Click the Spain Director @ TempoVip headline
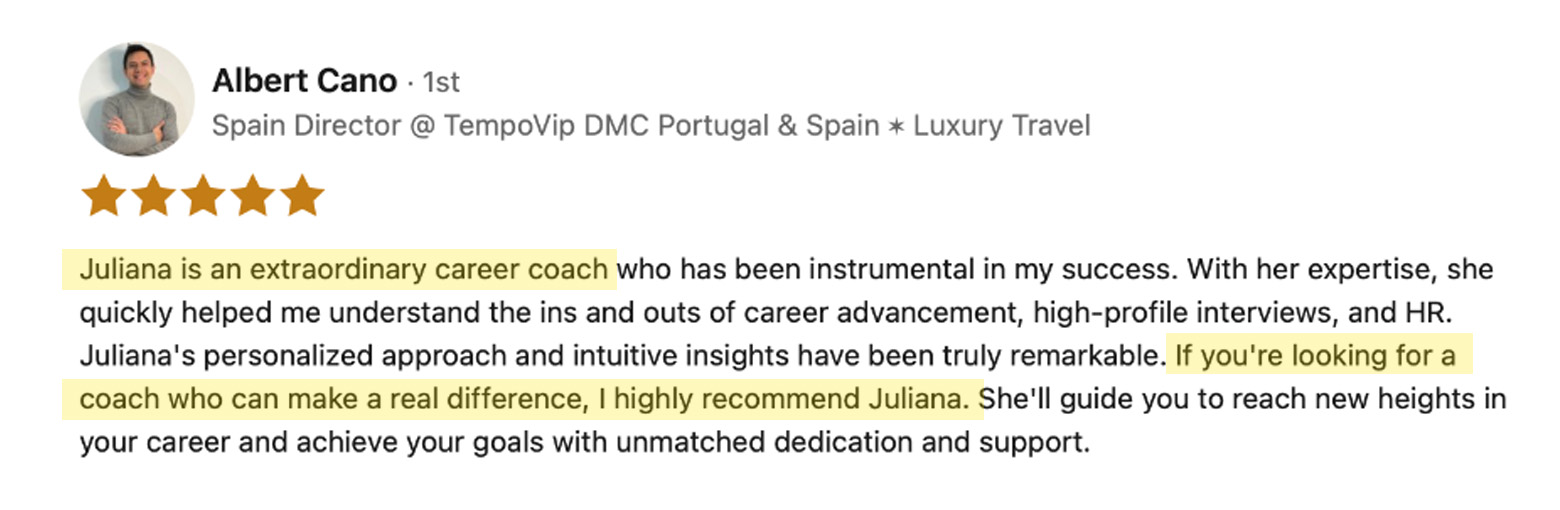This screenshot has width=1560, height=510. pos(651,126)
